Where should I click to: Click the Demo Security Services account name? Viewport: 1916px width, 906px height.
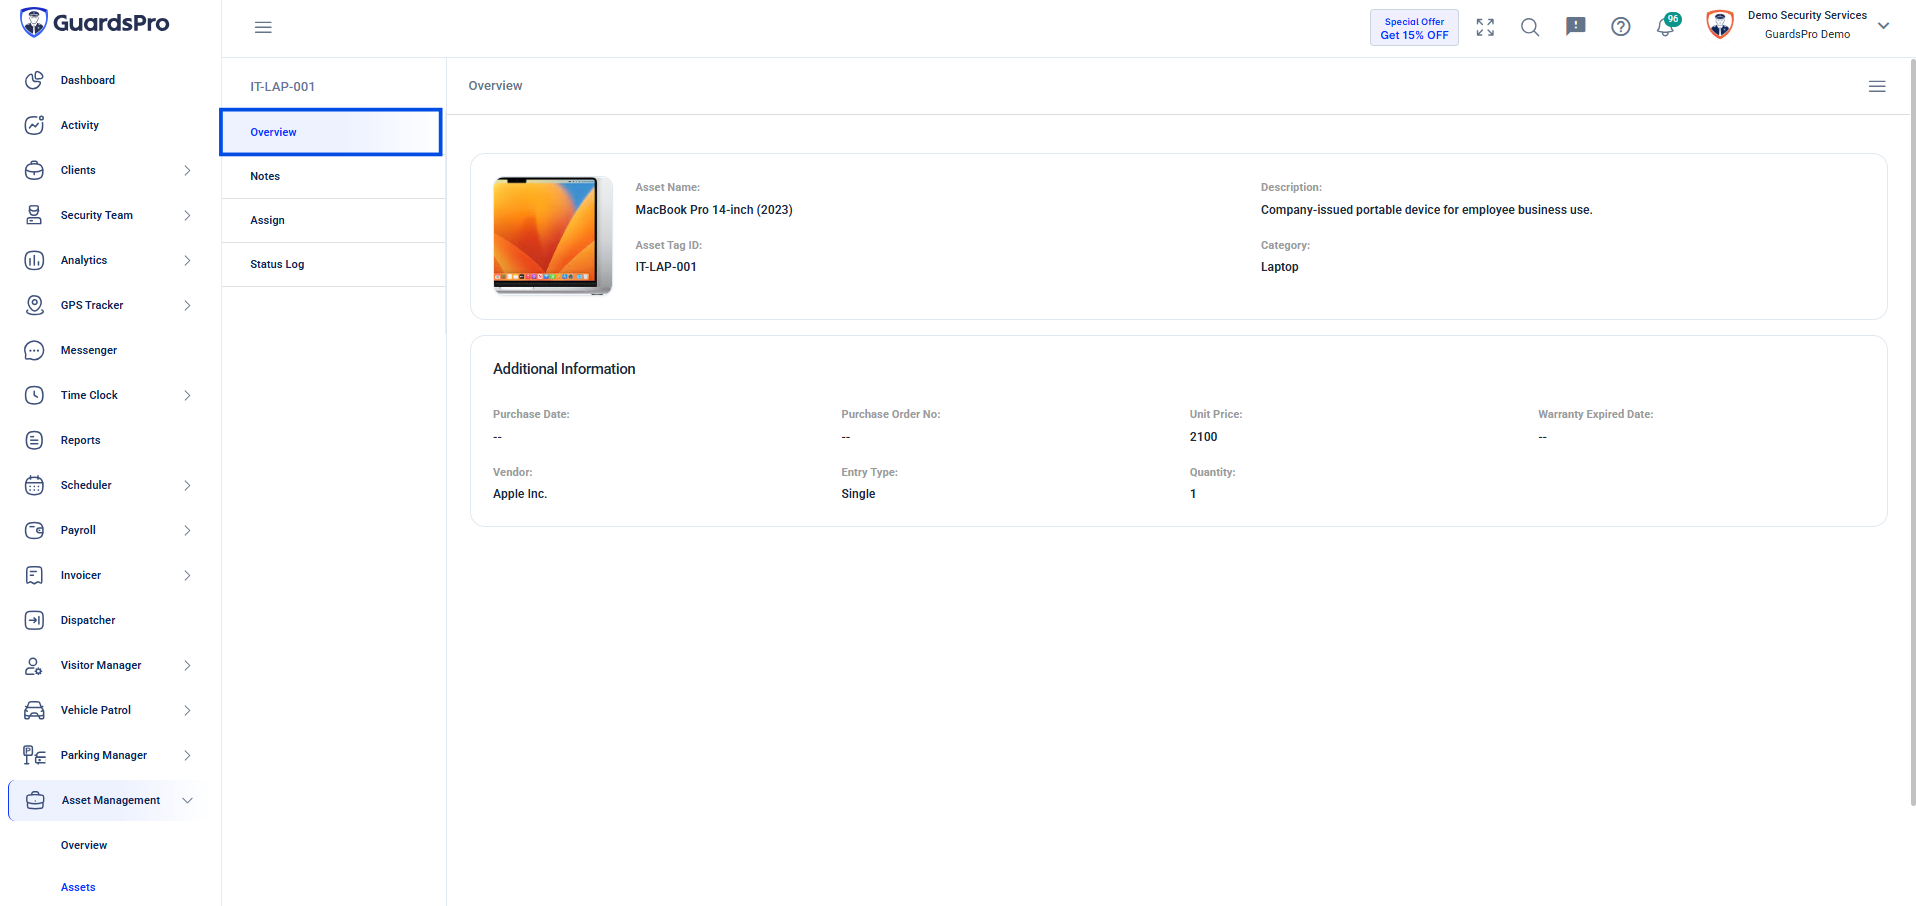click(1807, 15)
